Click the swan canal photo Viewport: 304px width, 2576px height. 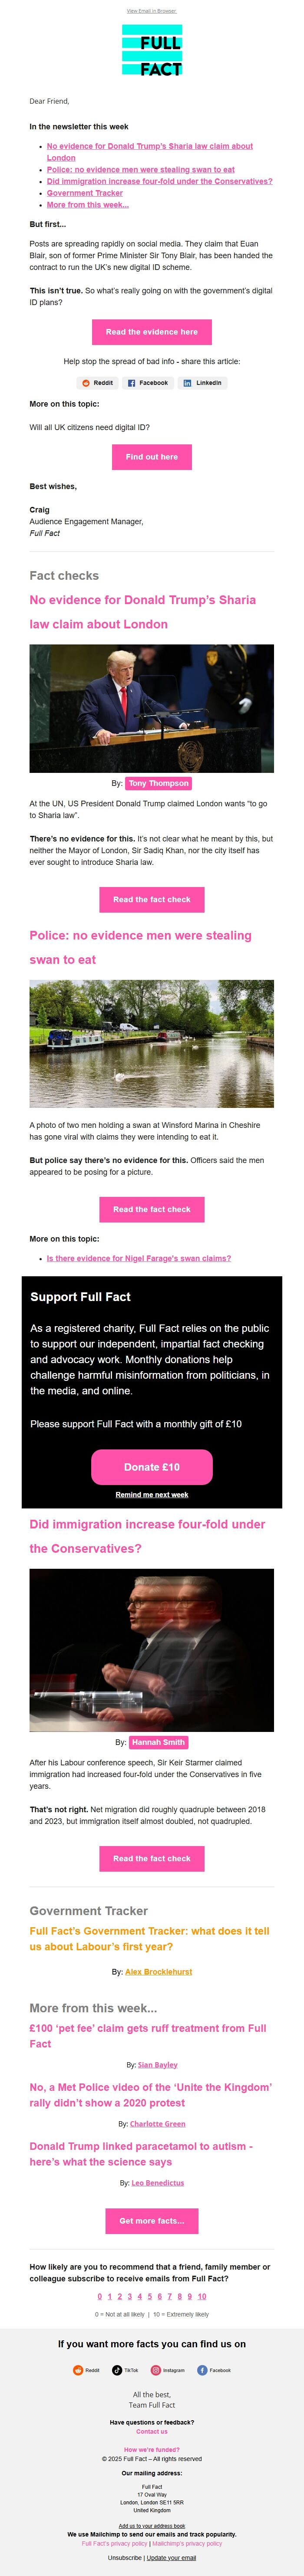click(152, 1044)
